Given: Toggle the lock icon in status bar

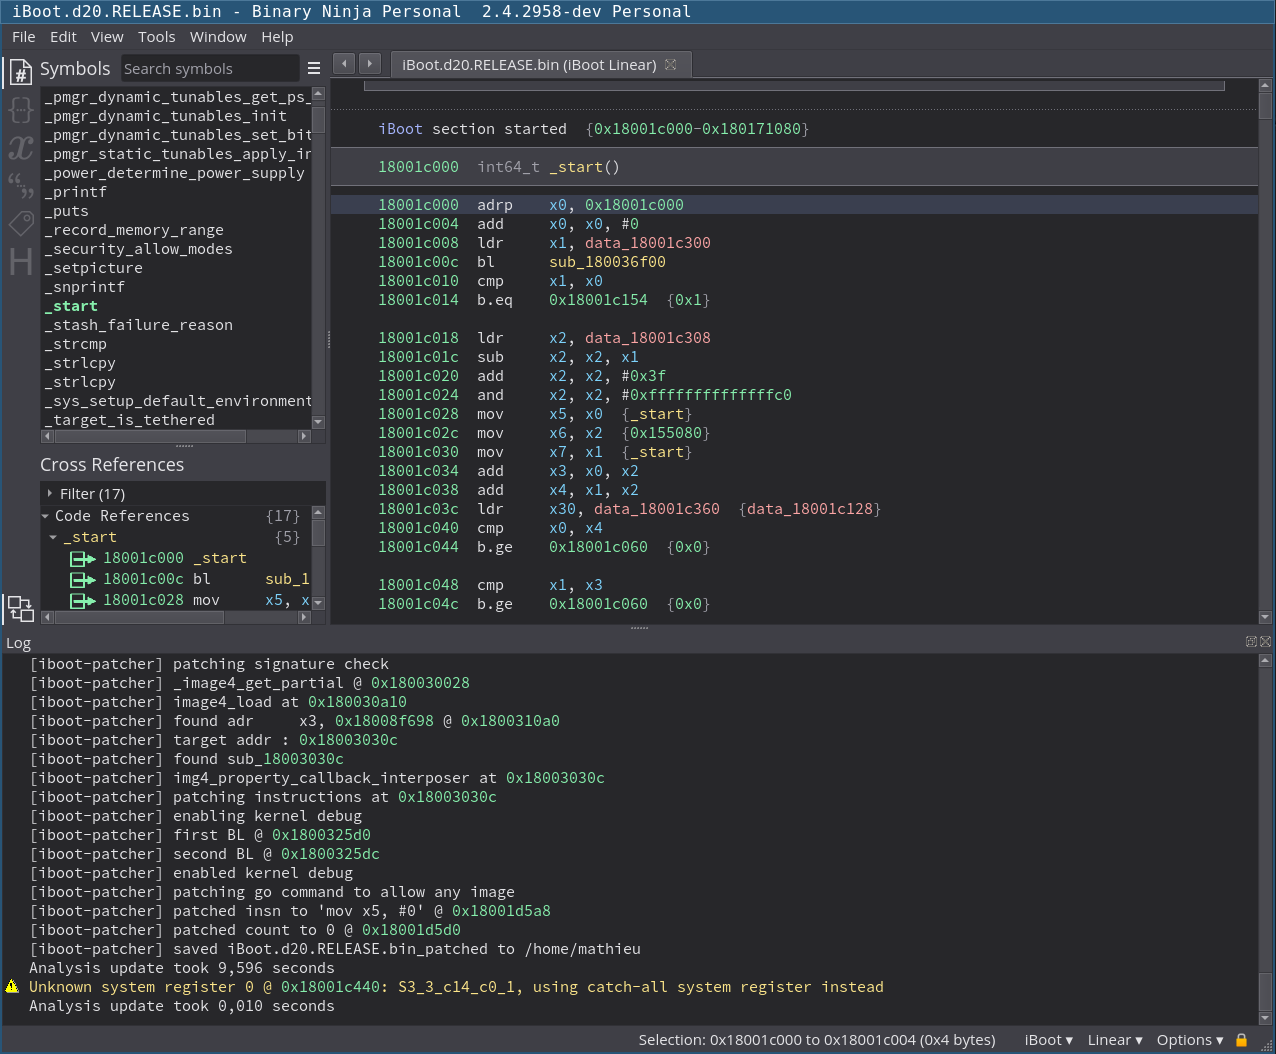Looking at the screenshot, I should click(1241, 1040).
